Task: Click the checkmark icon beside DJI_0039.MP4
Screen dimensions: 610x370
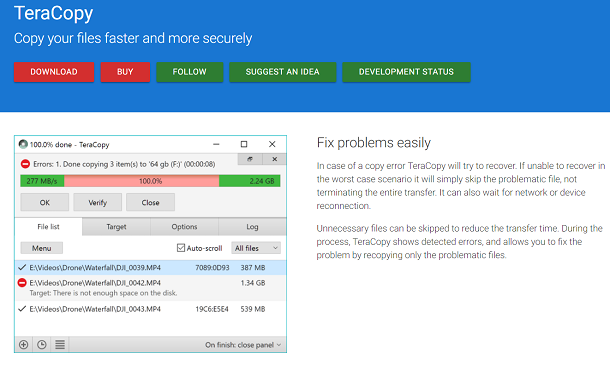Action: click(22, 267)
